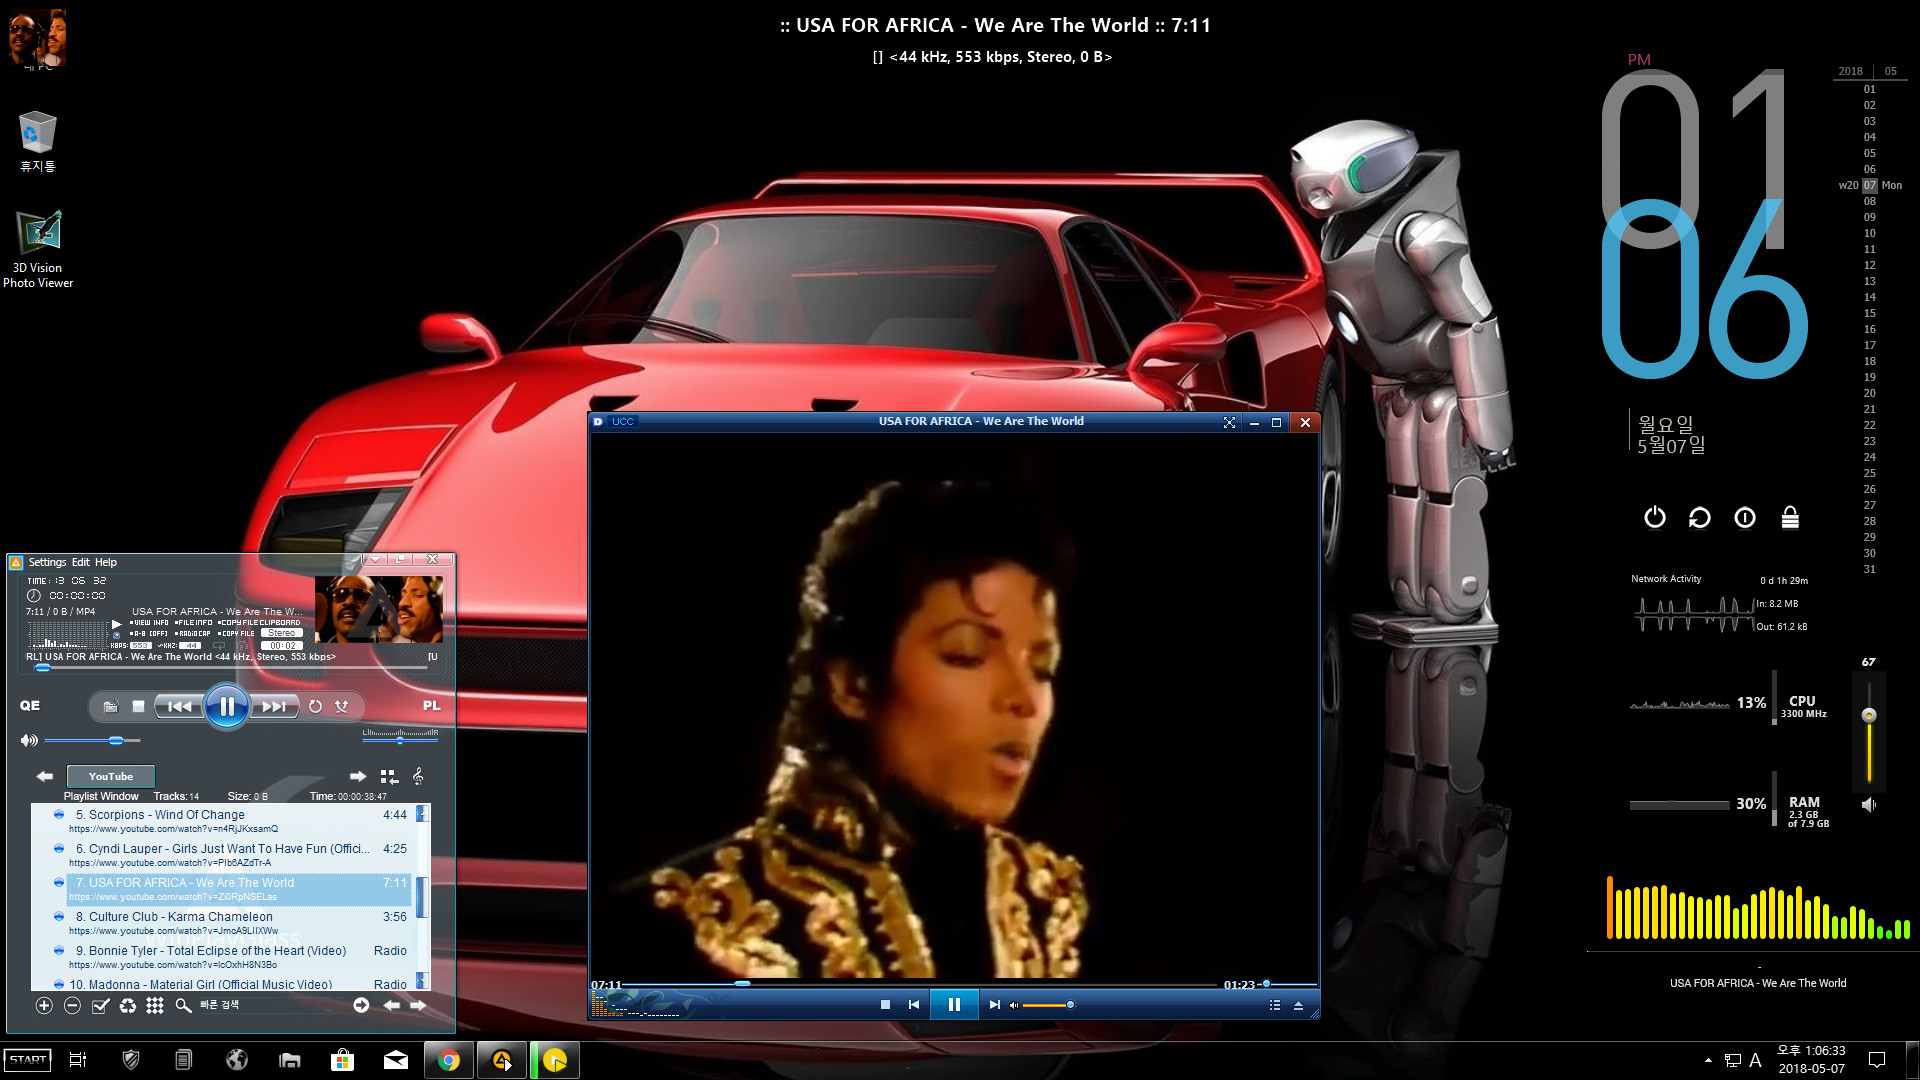Click the eject icon in video player

pos(1298,1005)
